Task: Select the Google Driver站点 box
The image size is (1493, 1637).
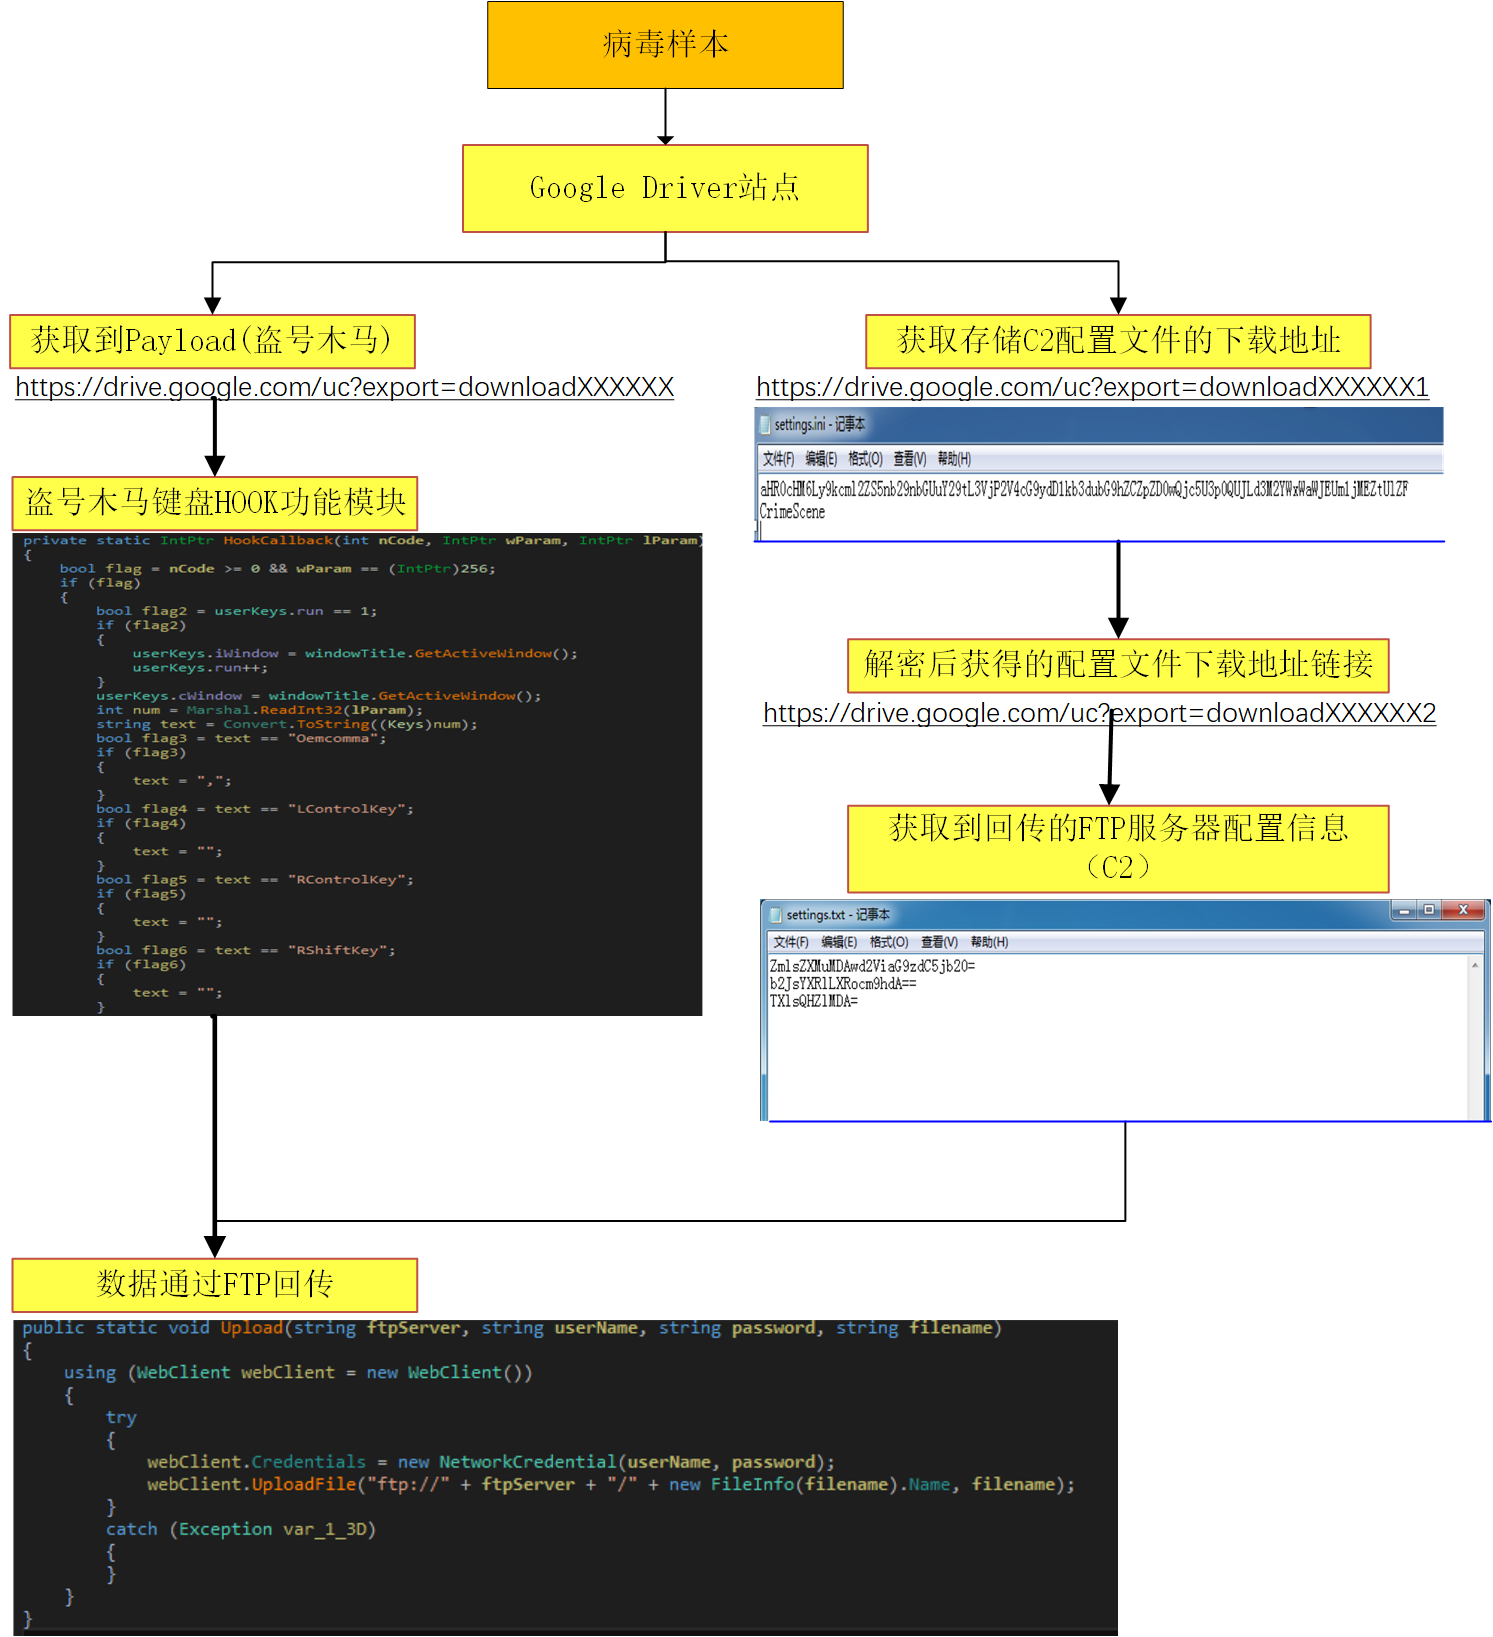Action: (x=665, y=188)
